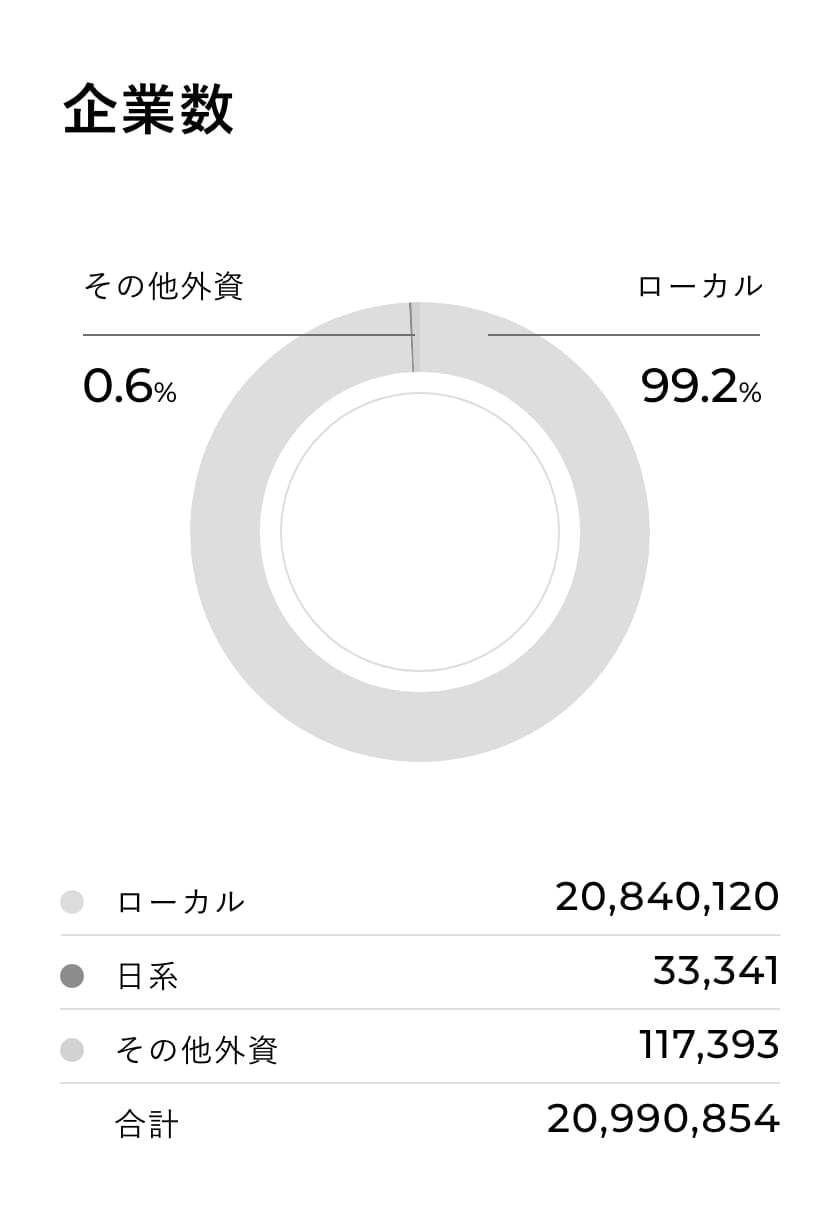840x1232 pixels.
Task: Click the 20,840,120 local company count
Action: pos(667,897)
